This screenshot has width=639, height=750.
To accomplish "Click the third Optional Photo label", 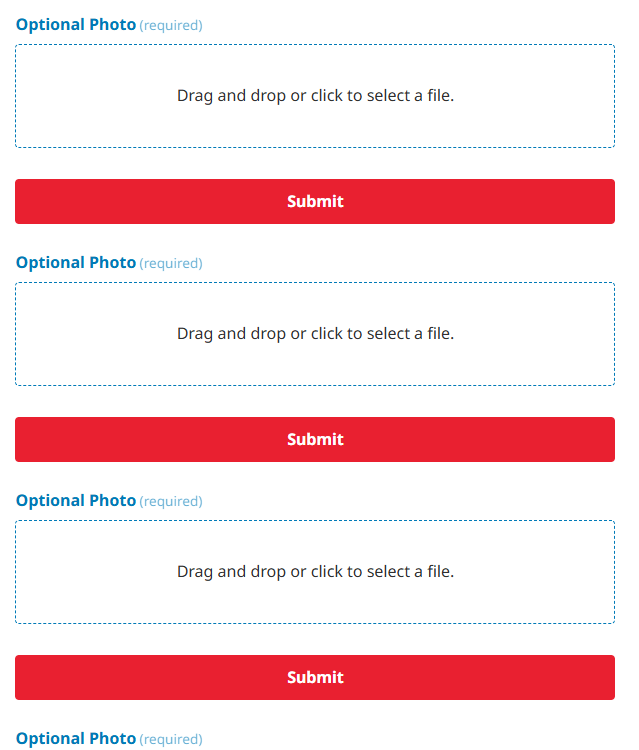I will point(76,500).
